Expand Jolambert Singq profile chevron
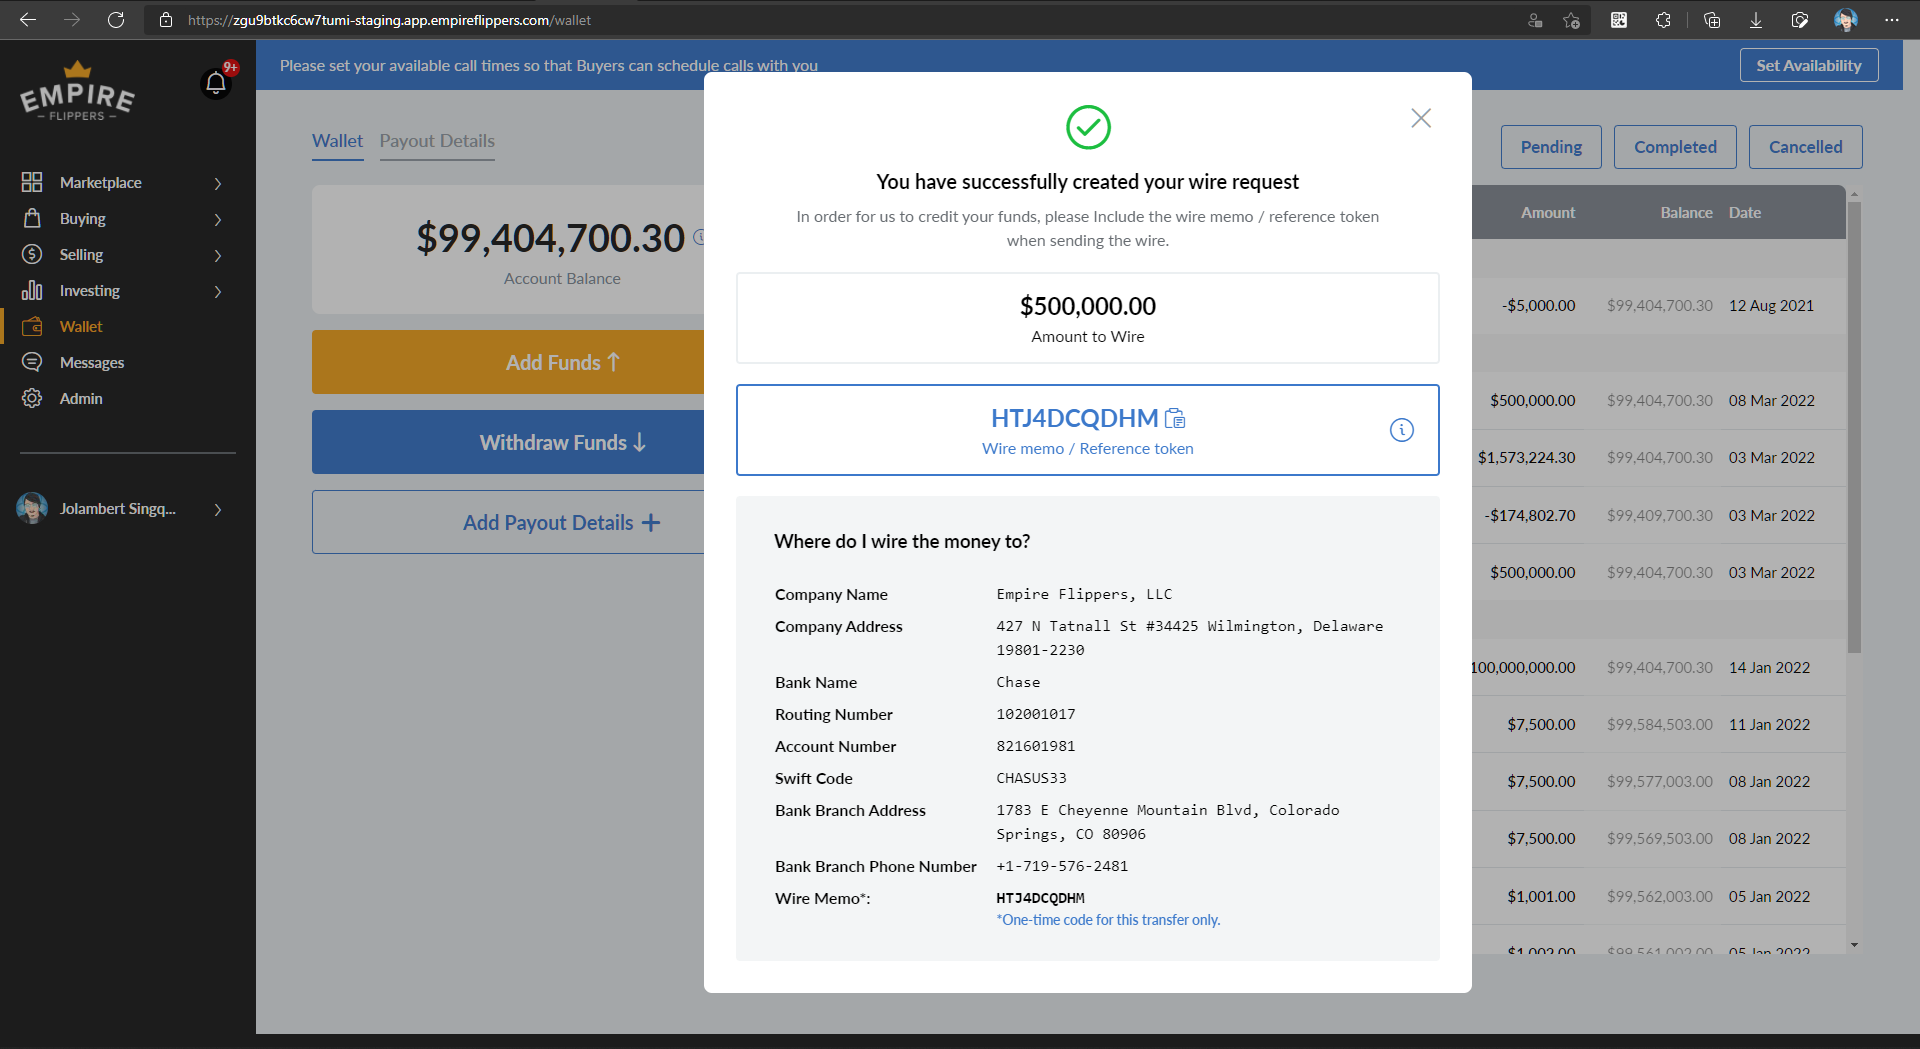 pos(218,509)
